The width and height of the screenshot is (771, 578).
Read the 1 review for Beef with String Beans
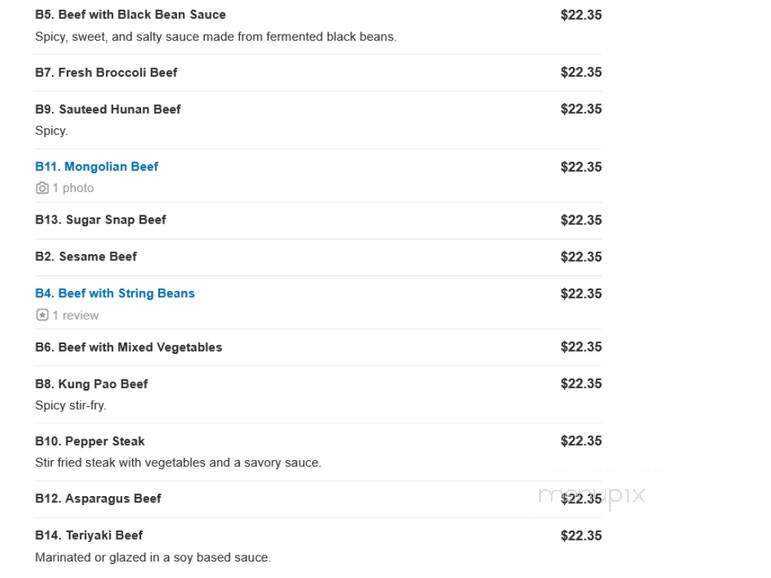(x=76, y=315)
